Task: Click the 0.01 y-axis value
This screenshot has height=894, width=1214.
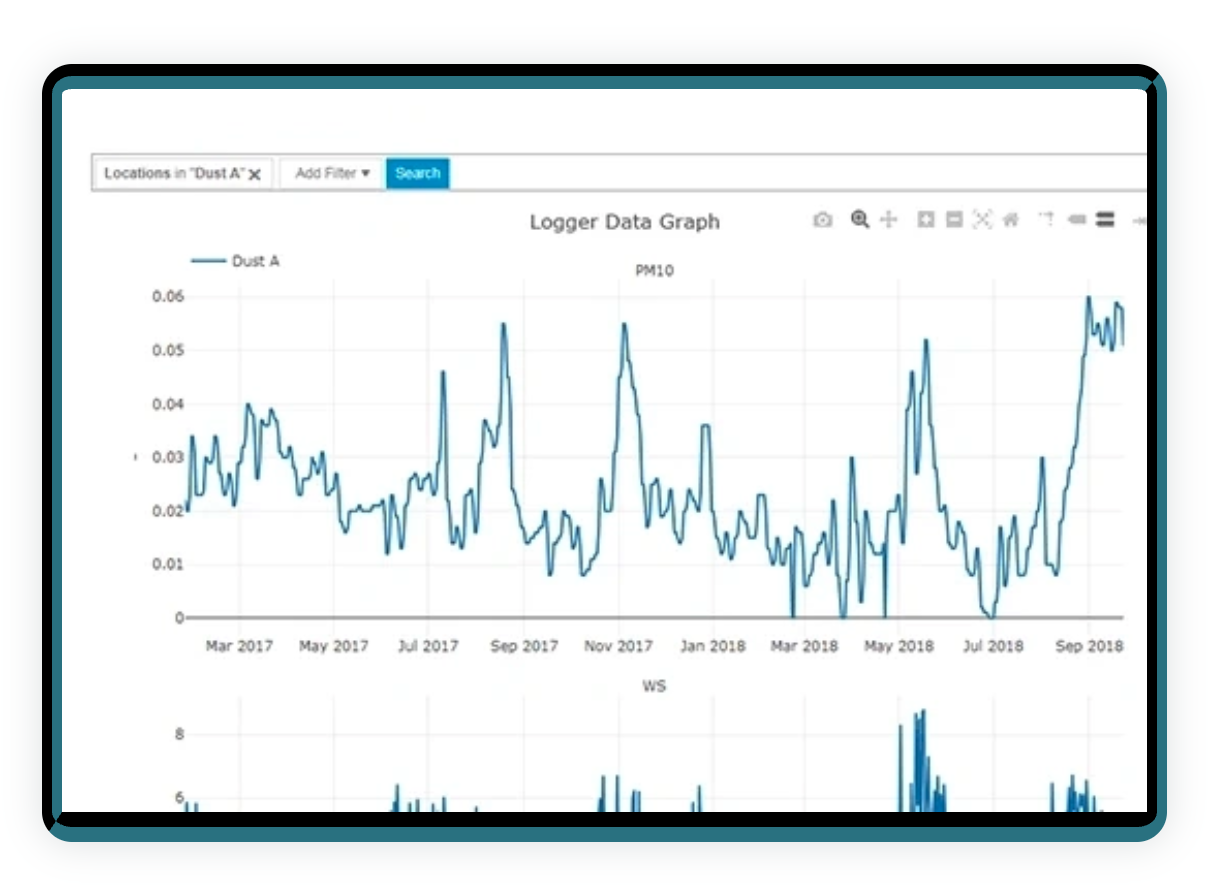Action: [x=168, y=564]
